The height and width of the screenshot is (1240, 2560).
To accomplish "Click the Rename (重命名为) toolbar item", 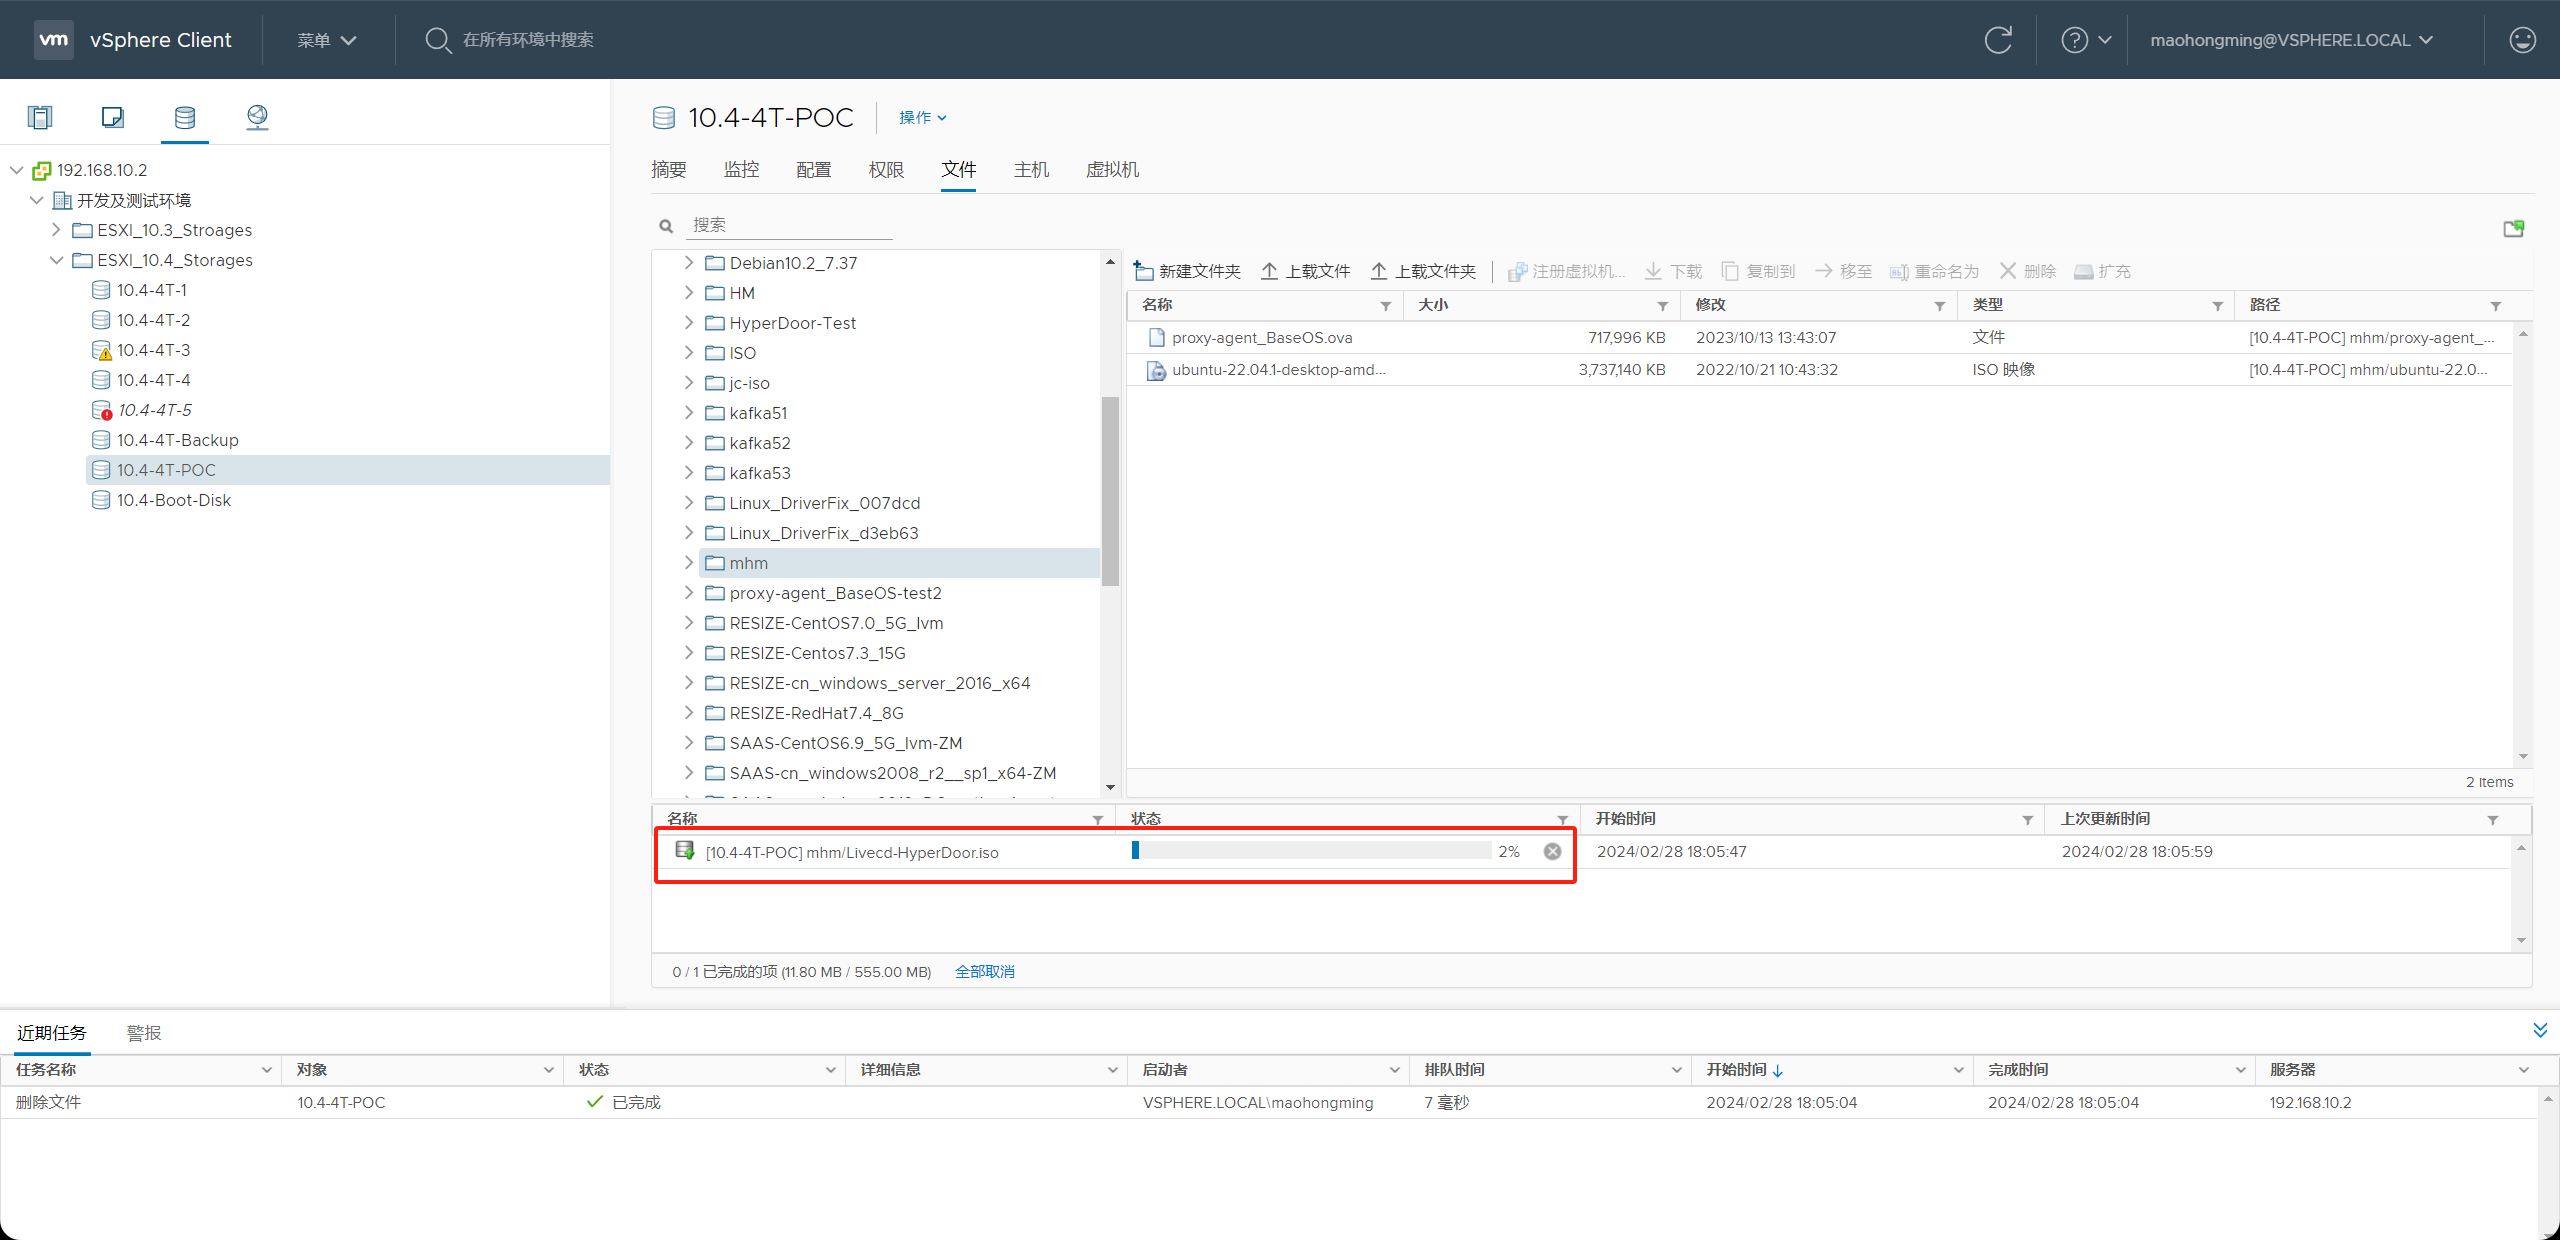I will click(x=1934, y=271).
